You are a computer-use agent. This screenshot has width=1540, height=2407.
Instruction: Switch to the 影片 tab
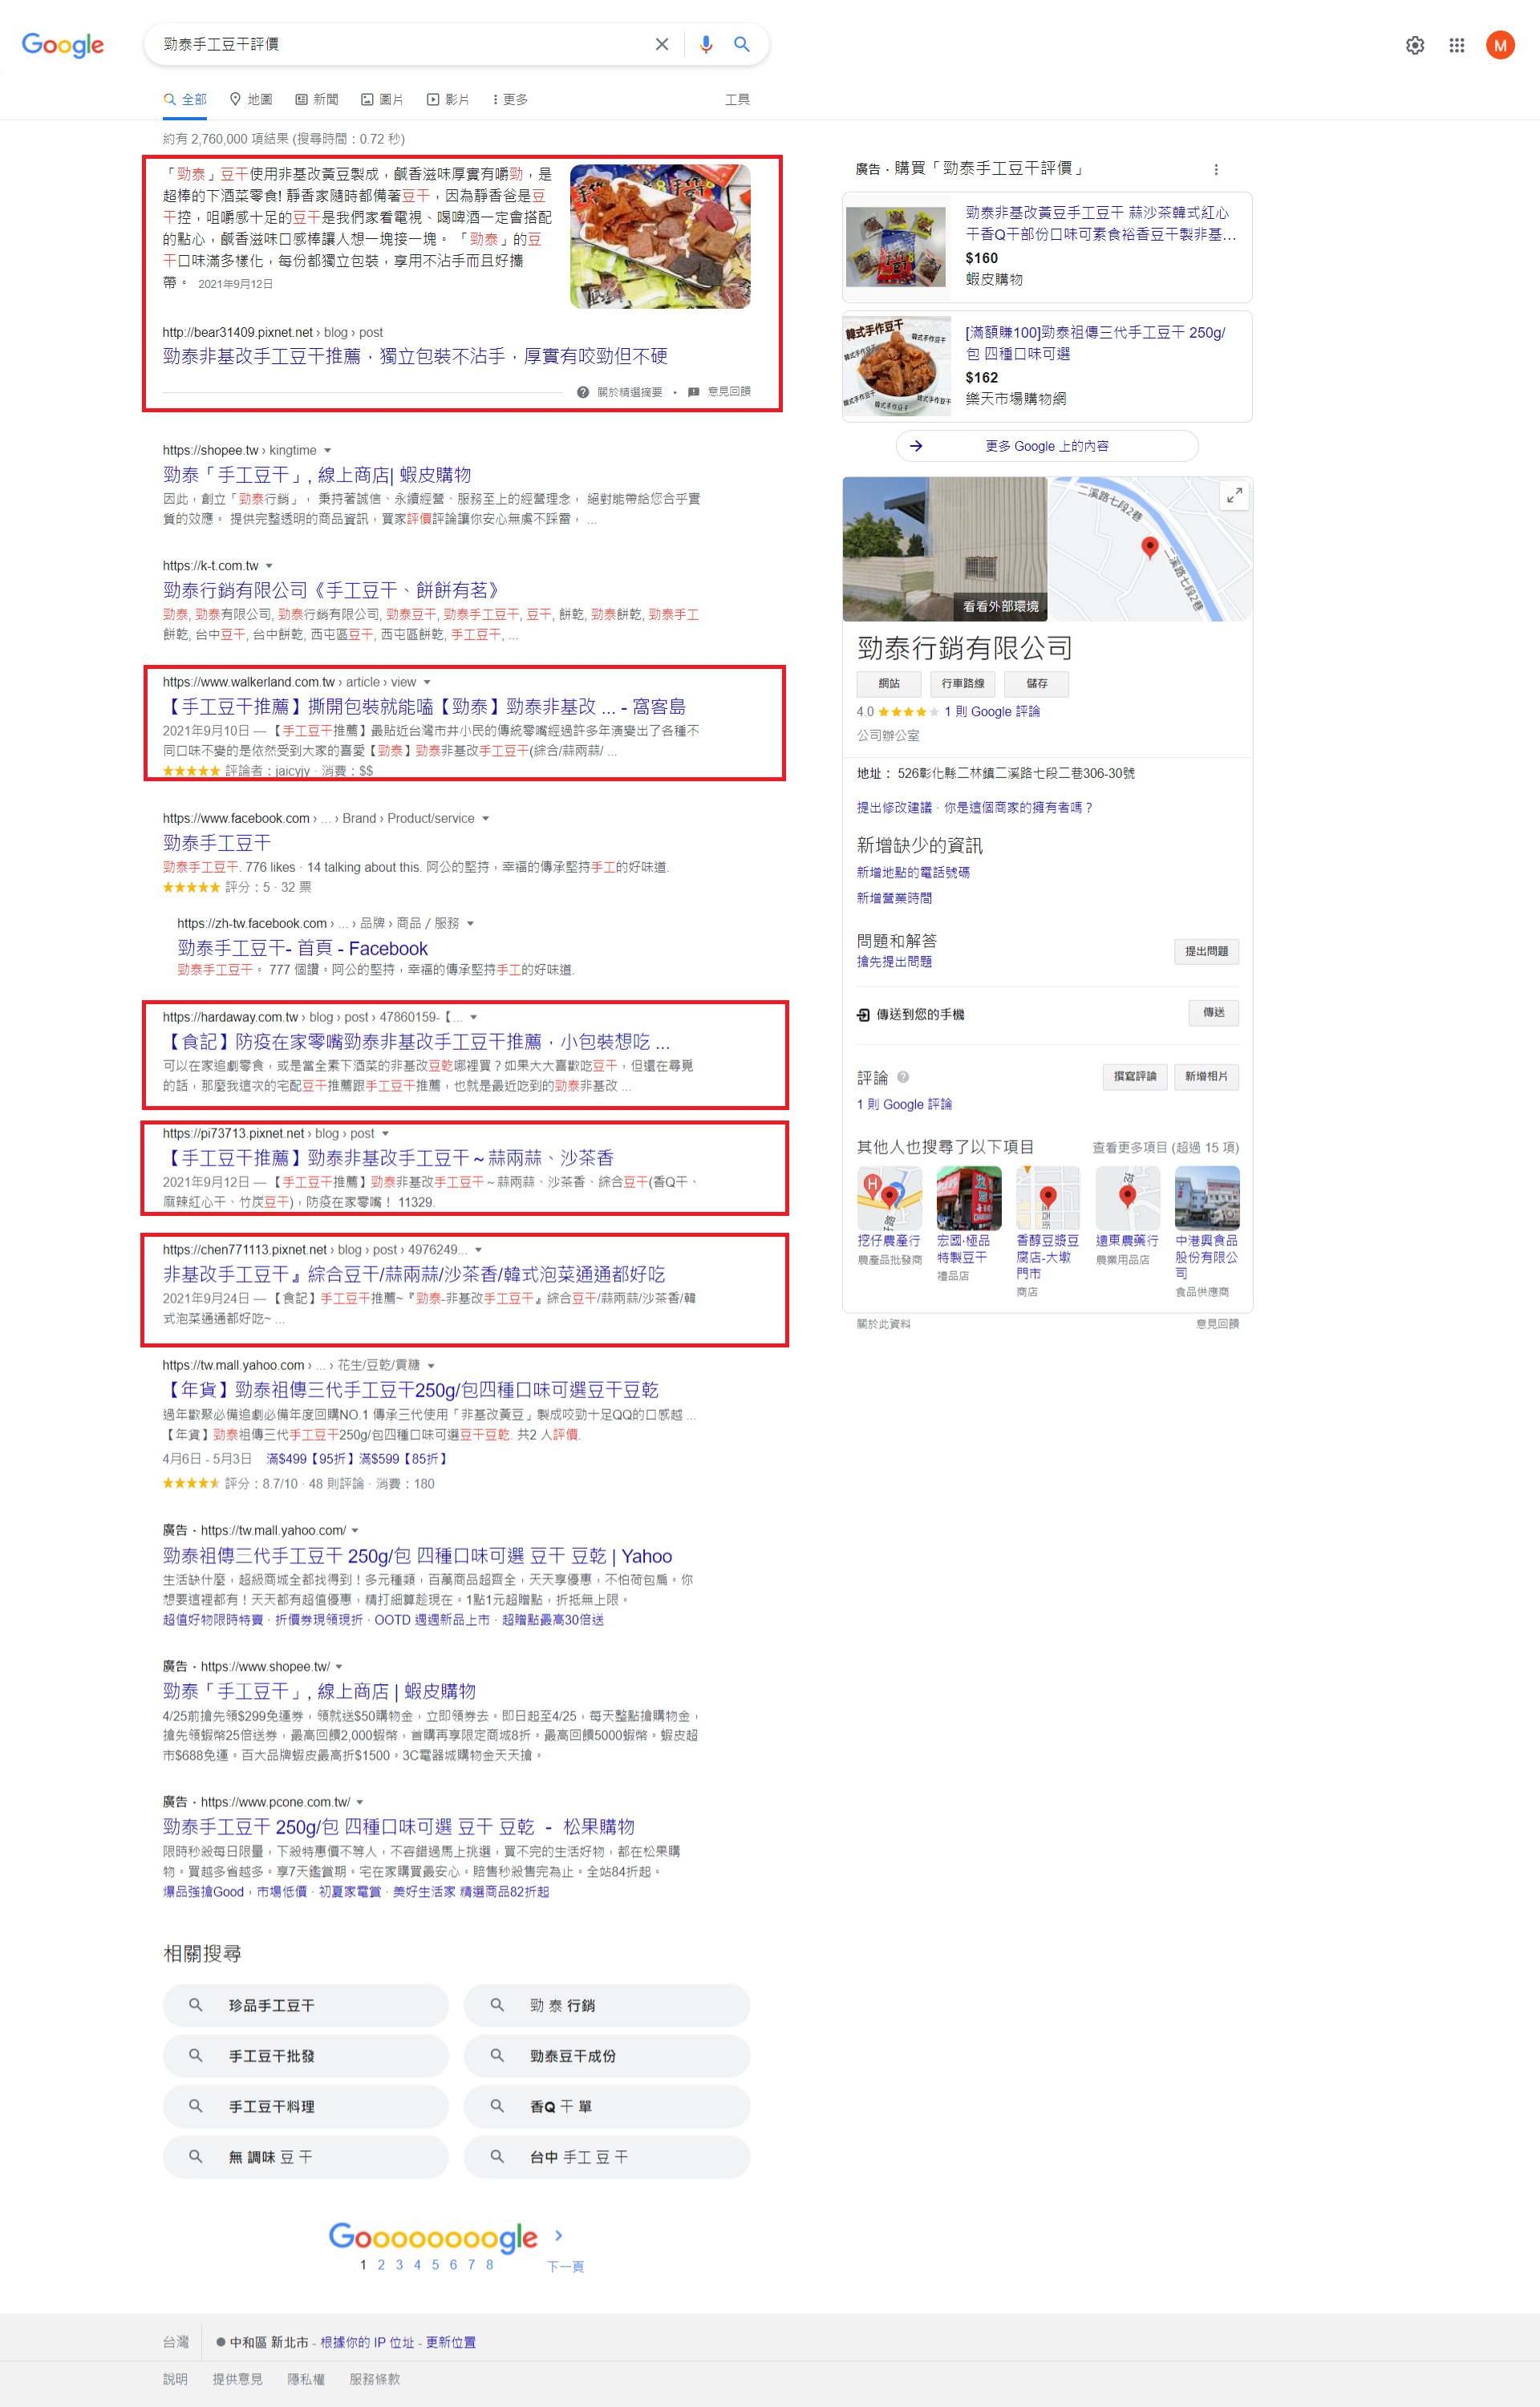(x=448, y=99)
